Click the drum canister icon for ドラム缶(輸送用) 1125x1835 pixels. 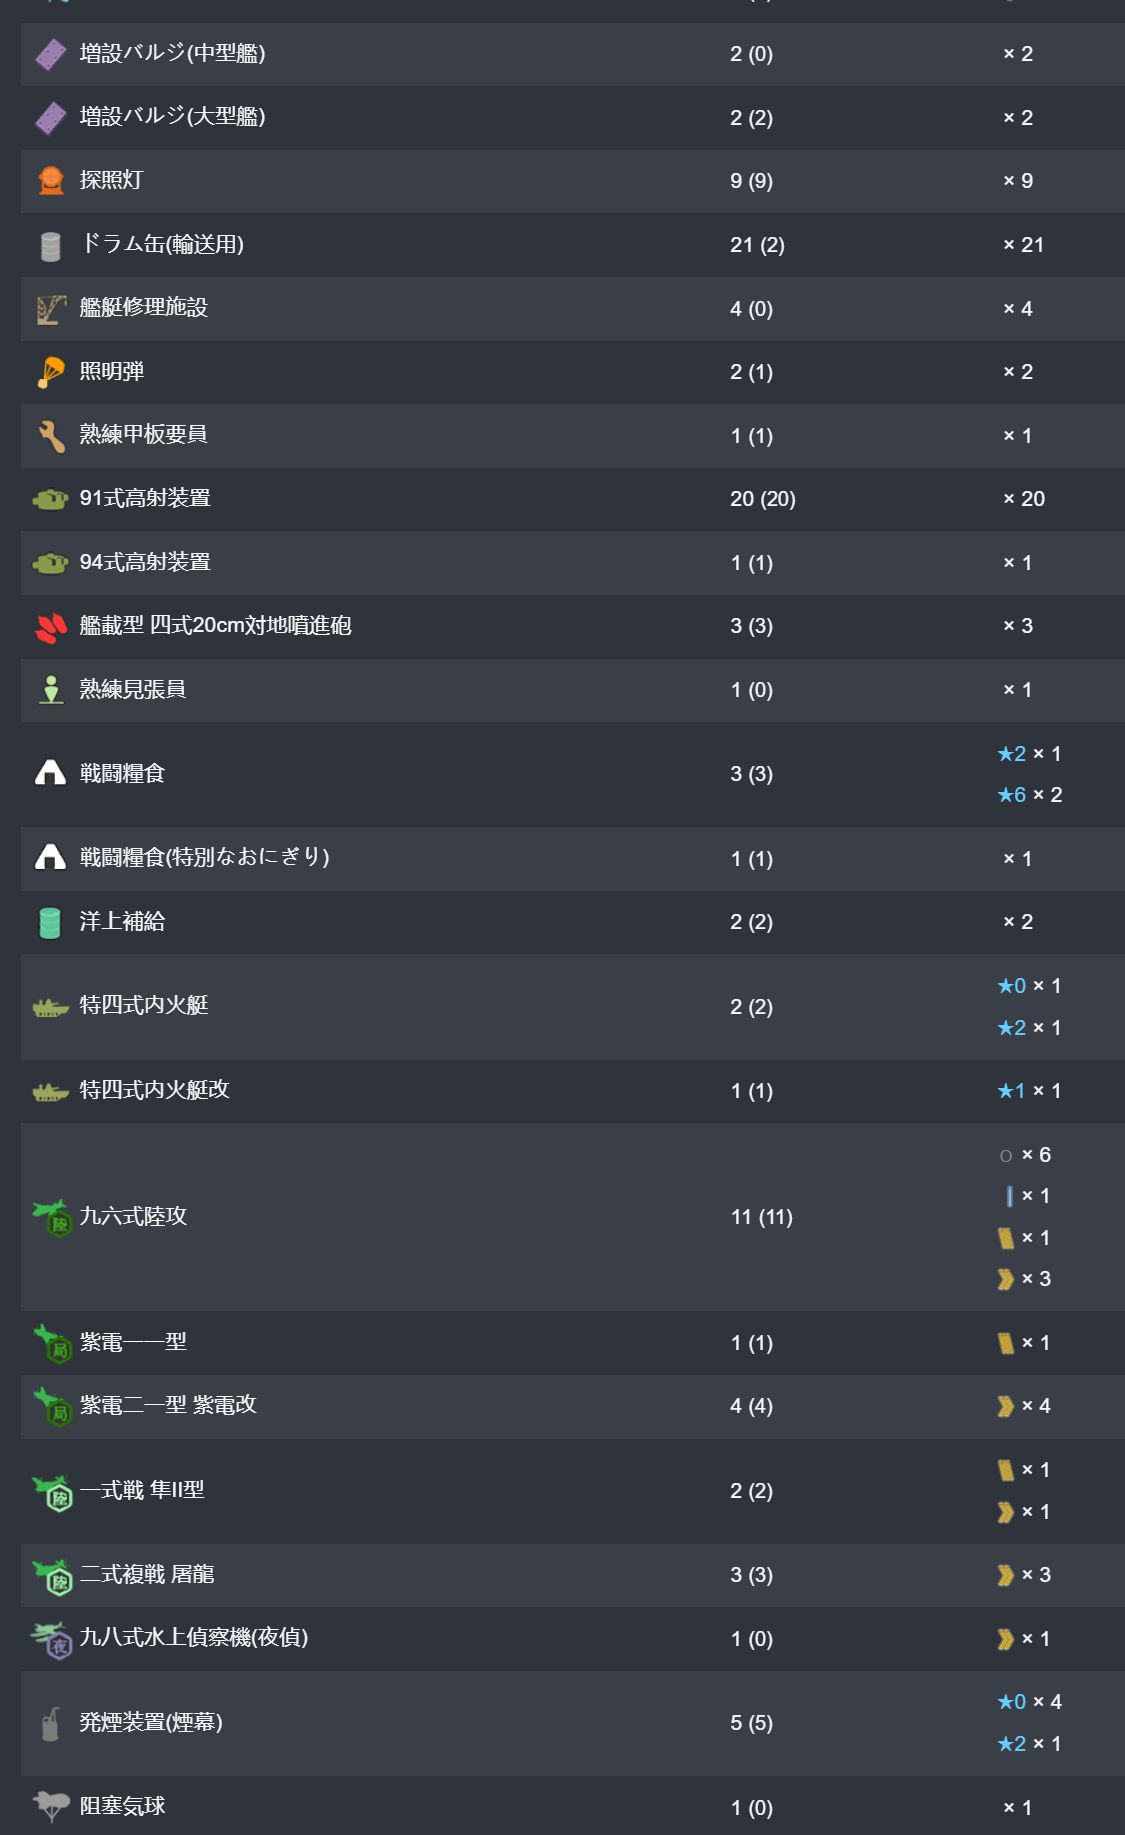pos(51,245)
